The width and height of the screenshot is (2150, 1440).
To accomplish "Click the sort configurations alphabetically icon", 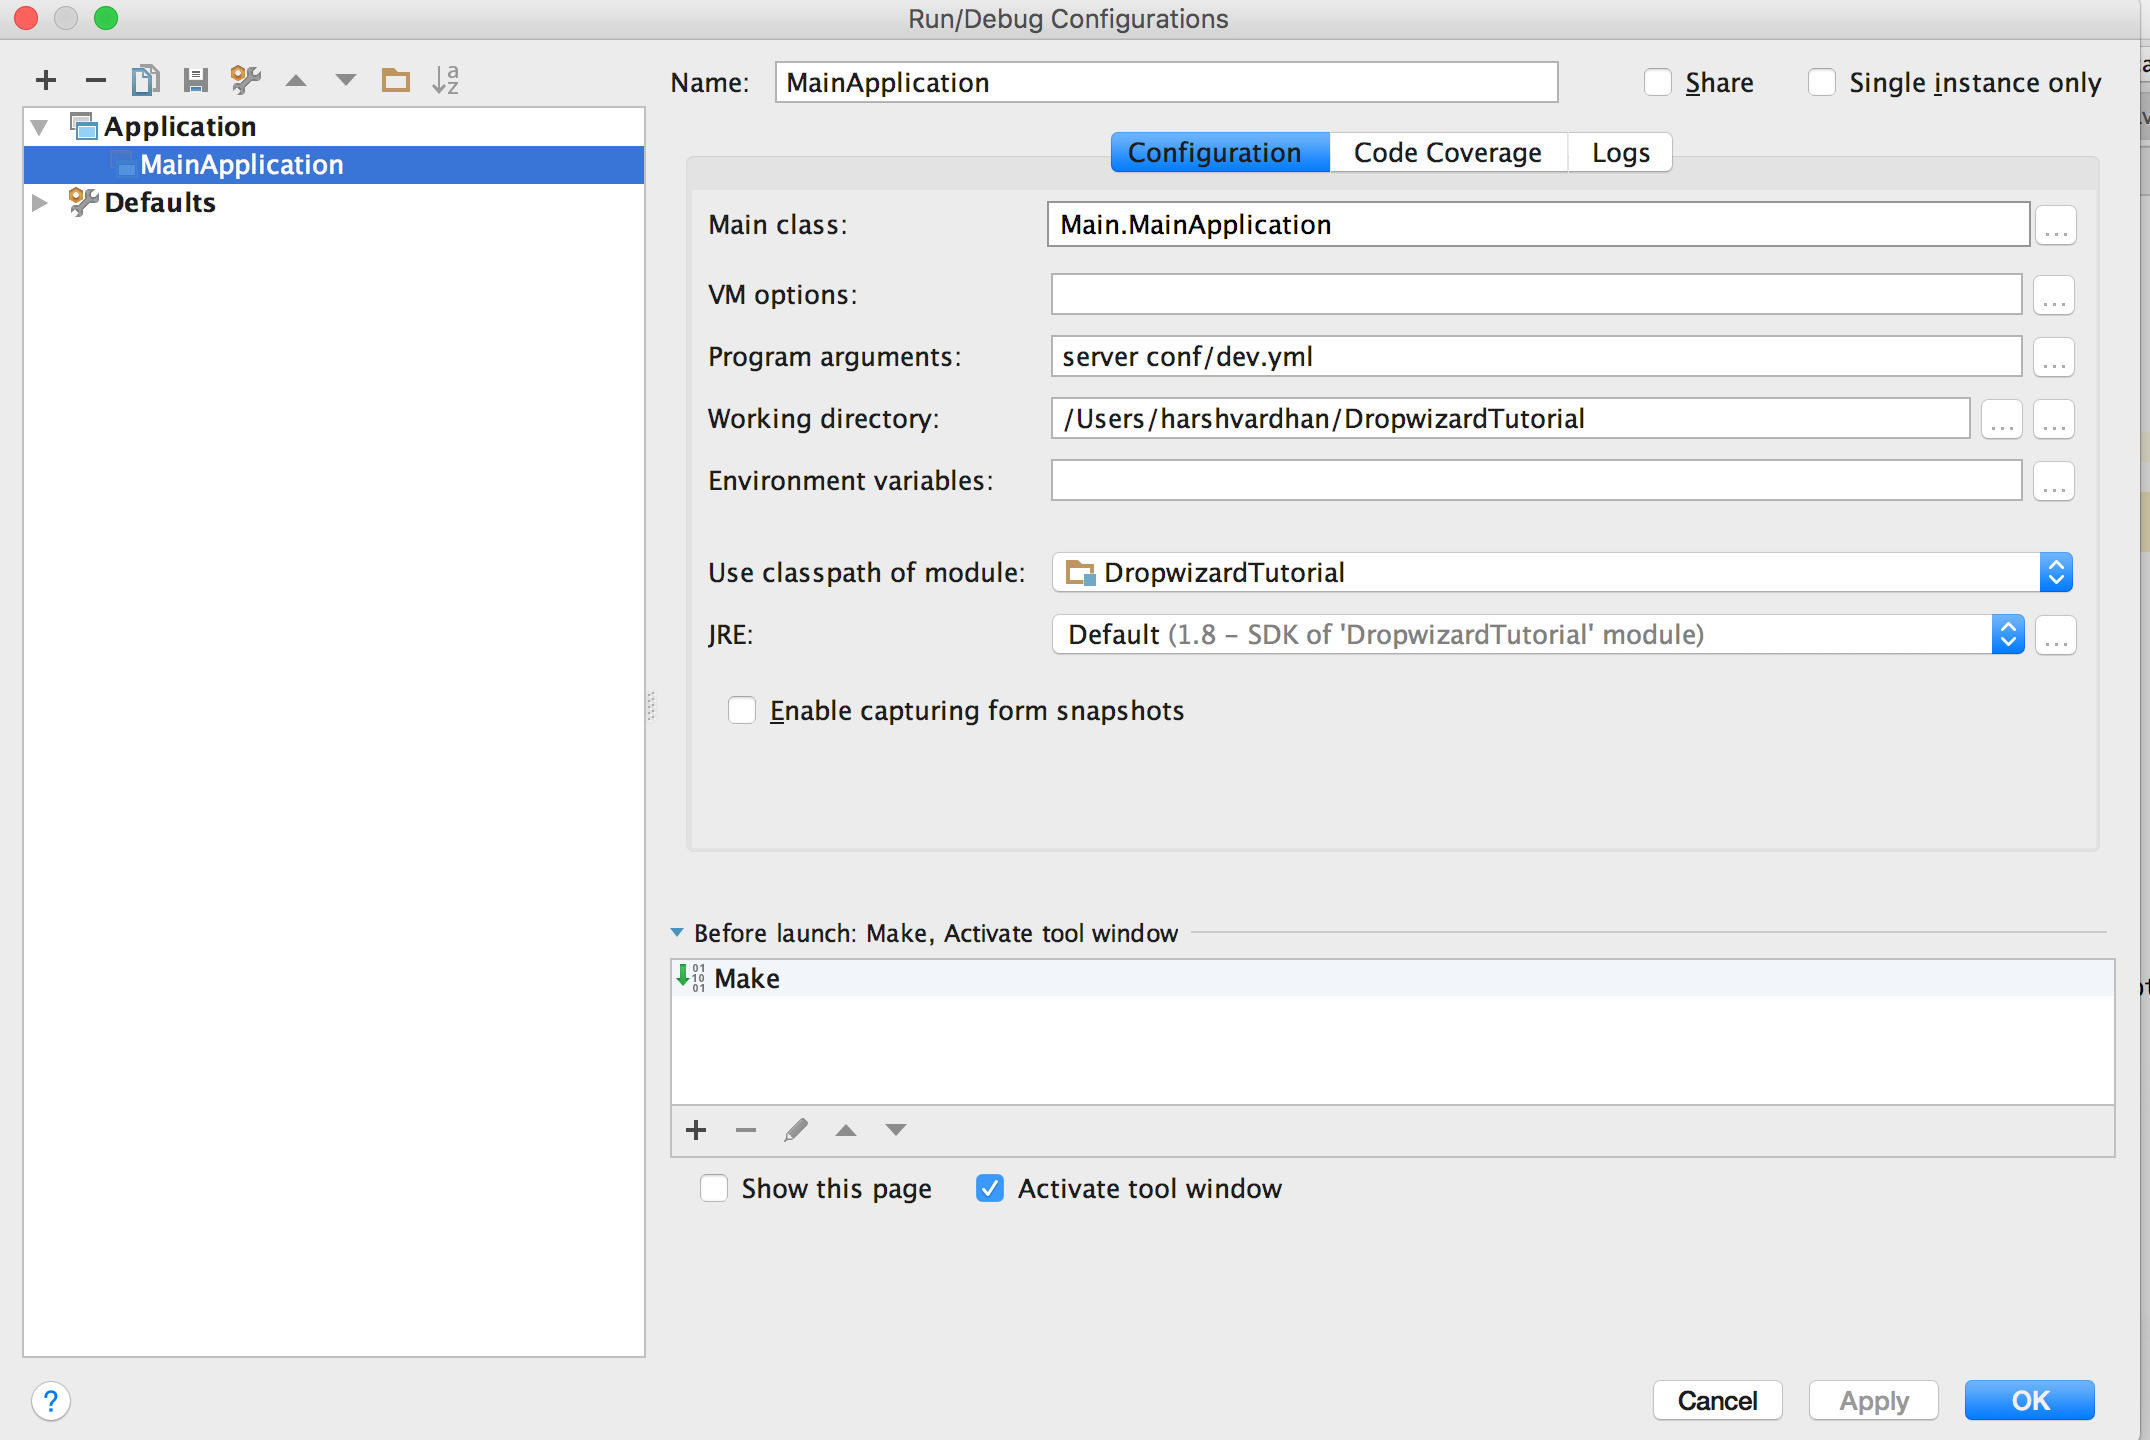I will 446,80.
